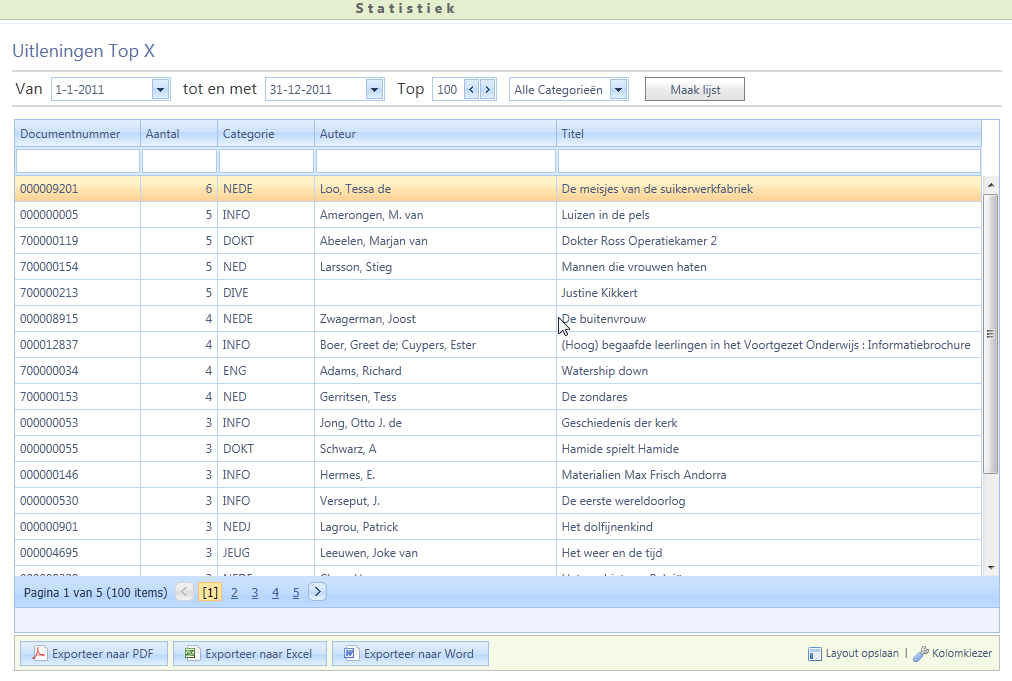Click the end date field 31-12-2011
The width and height of the screenshot is (1012, 681).
[316, 89]
